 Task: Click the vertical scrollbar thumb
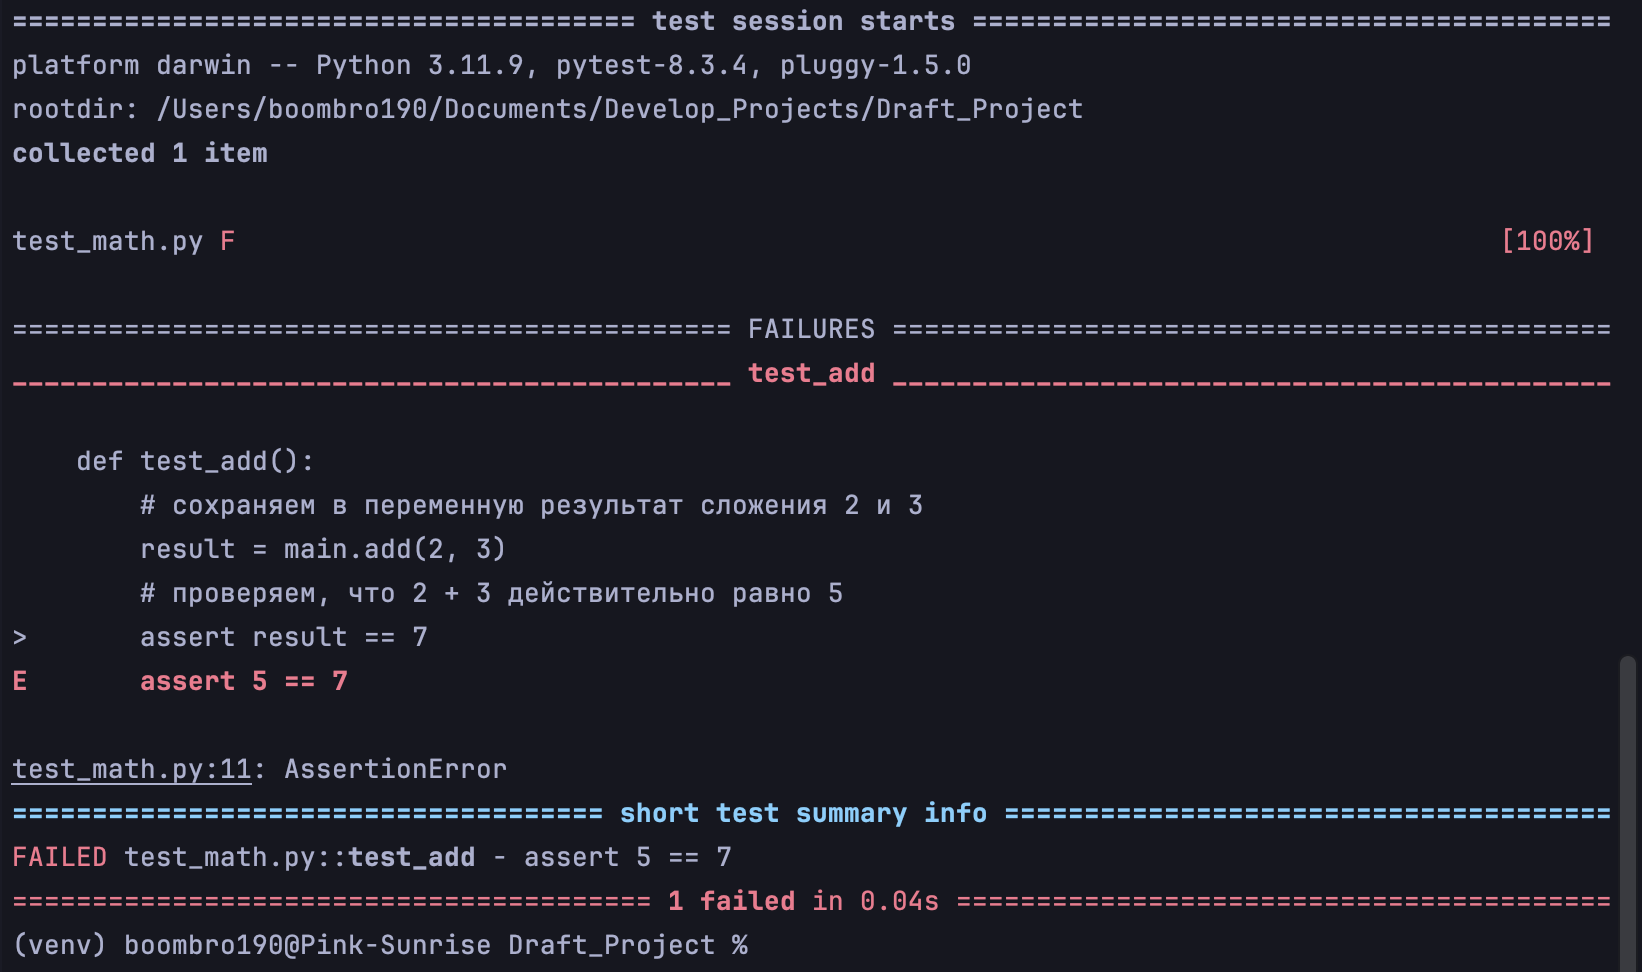coord(1627,810)
